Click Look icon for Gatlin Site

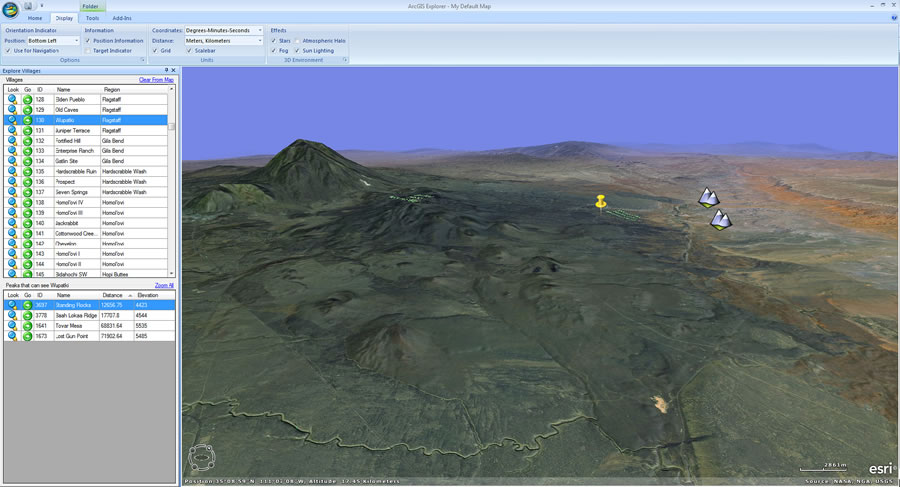click(13, 161)
